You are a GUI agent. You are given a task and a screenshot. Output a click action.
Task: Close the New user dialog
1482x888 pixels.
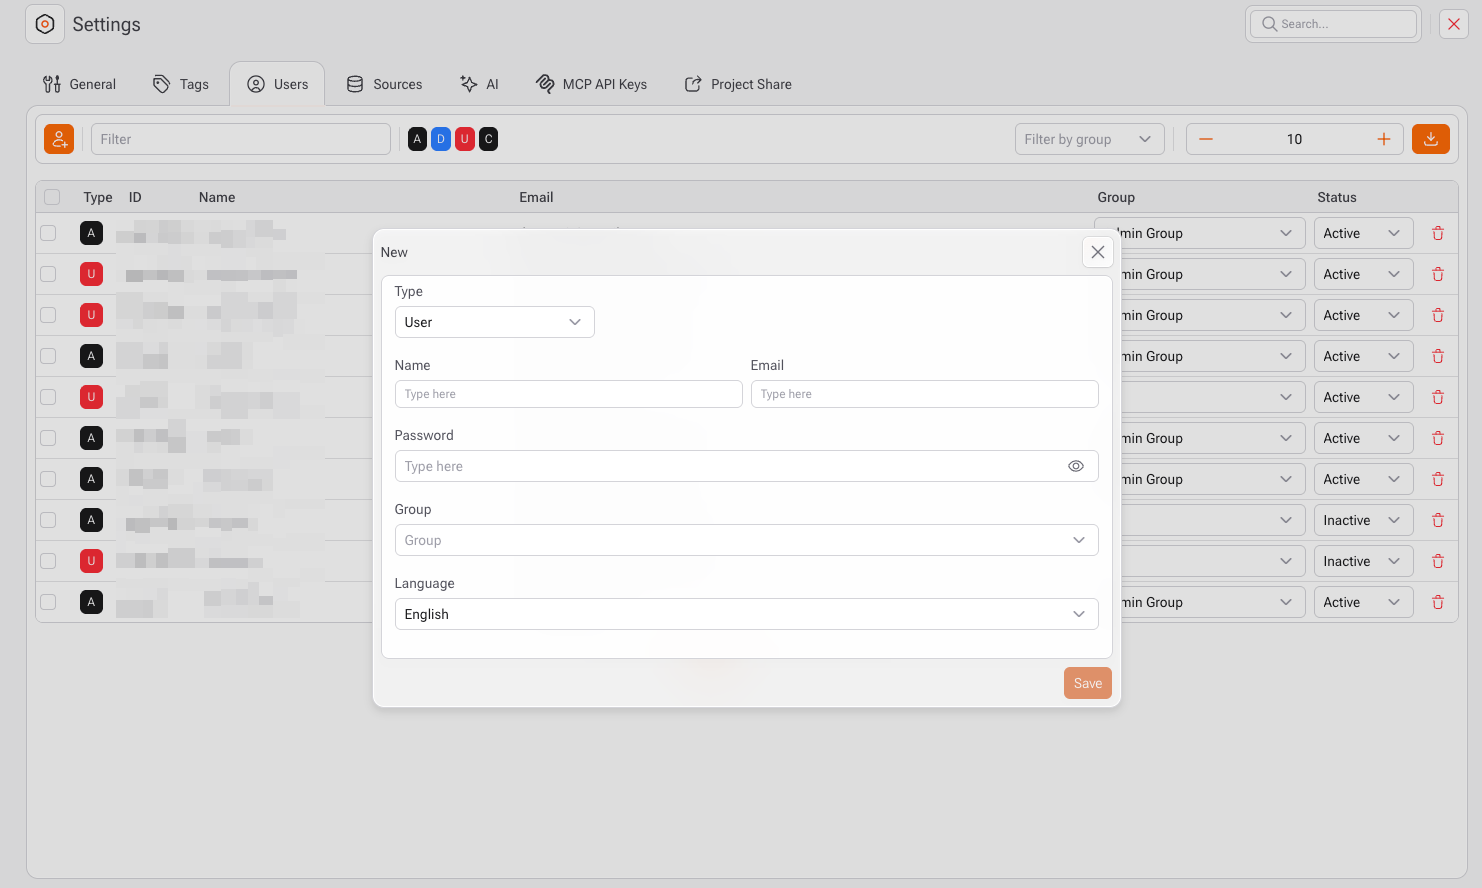(1097, 252)
